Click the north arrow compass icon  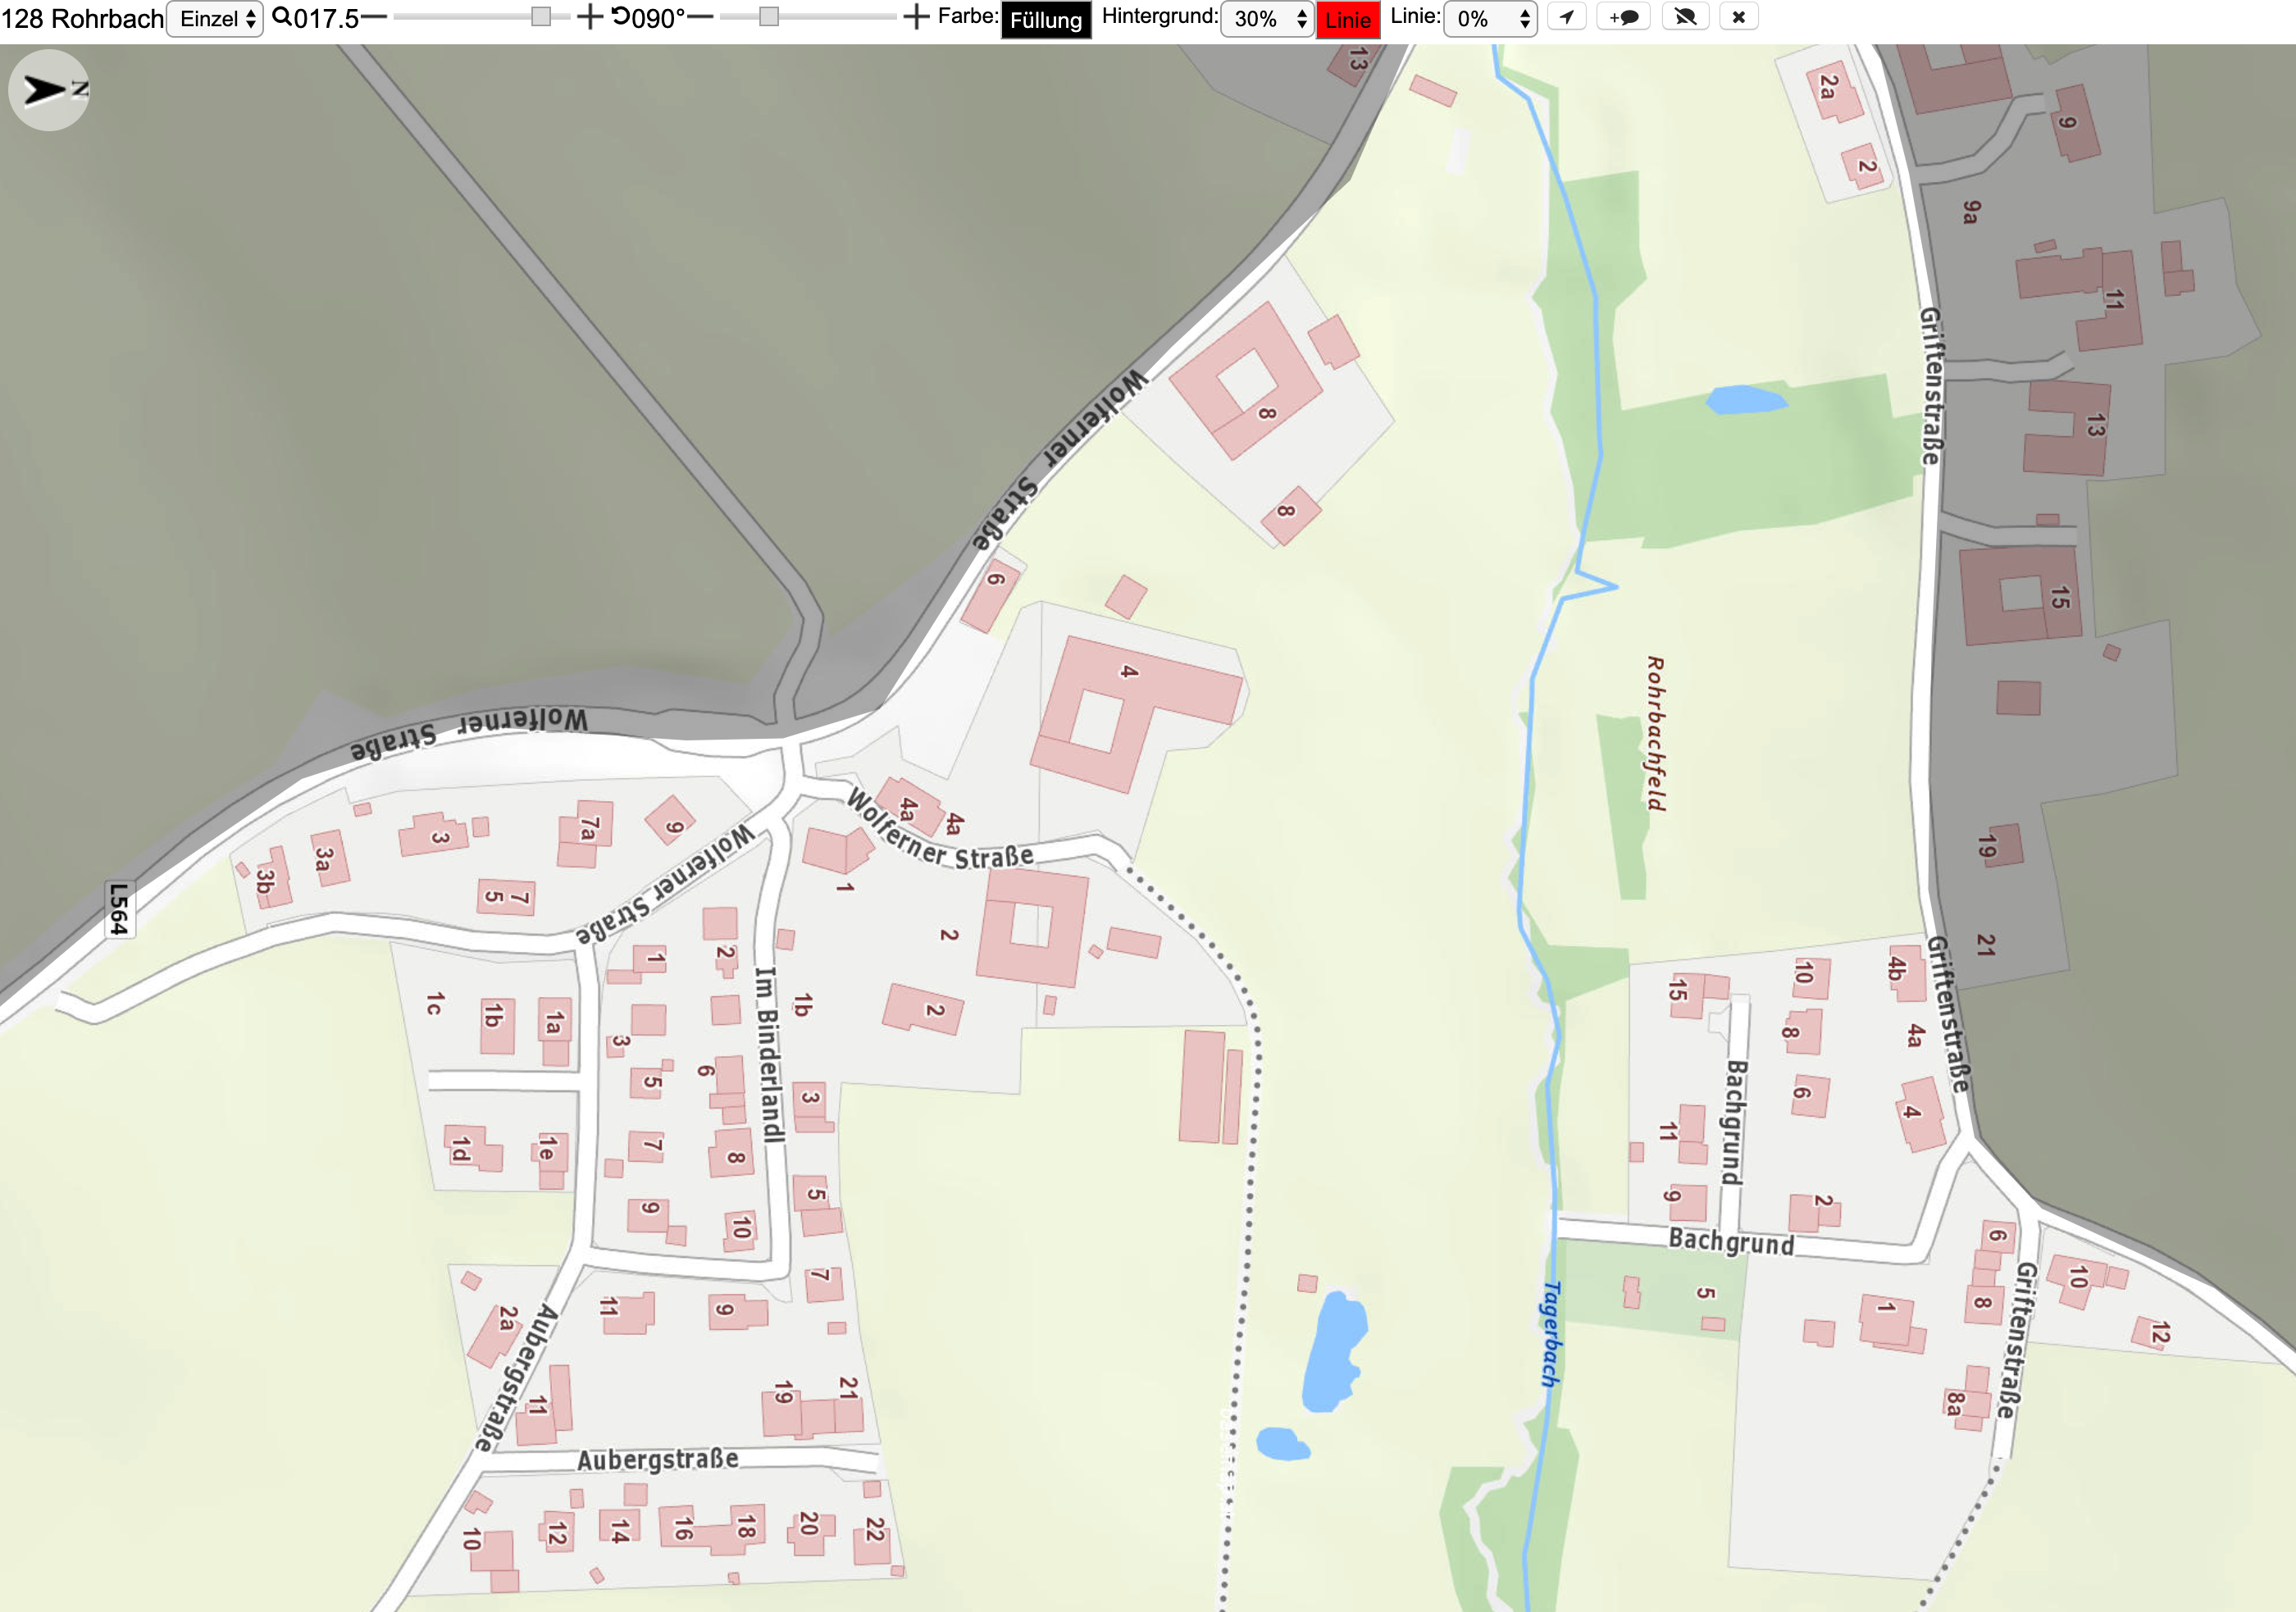pyautogui.click(x=49, y=90)
